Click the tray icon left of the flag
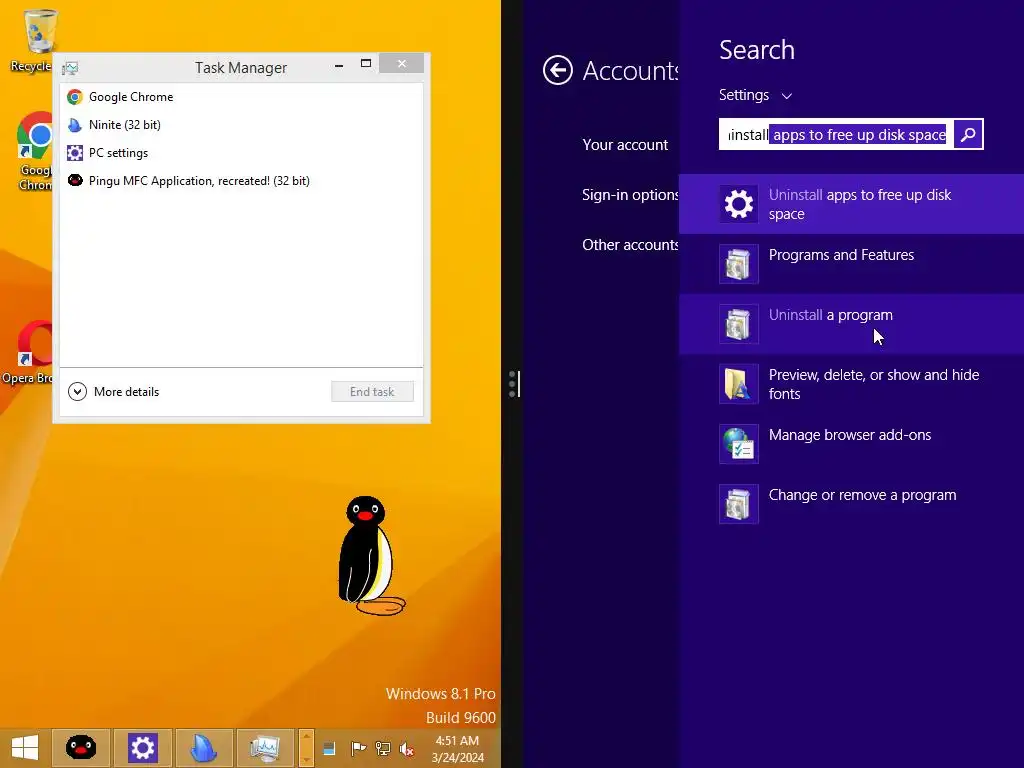This screenshot has height=768, width=1024. (x=329, y=748)
